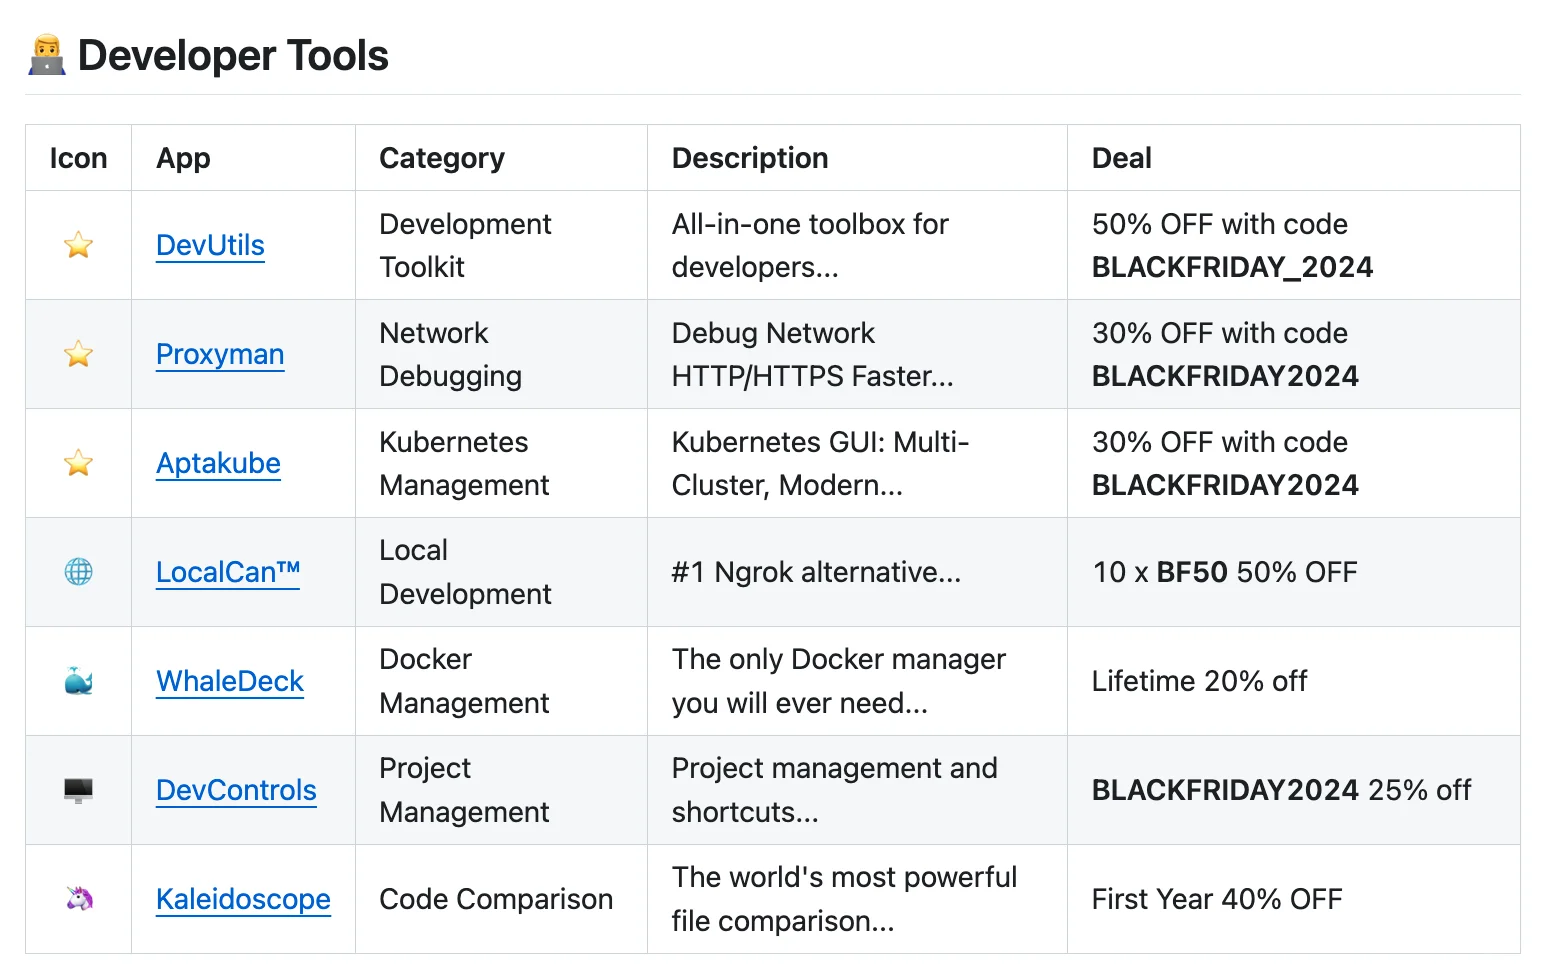
Task: Click the Developer Tools heading text
Action: pos(233,56)
